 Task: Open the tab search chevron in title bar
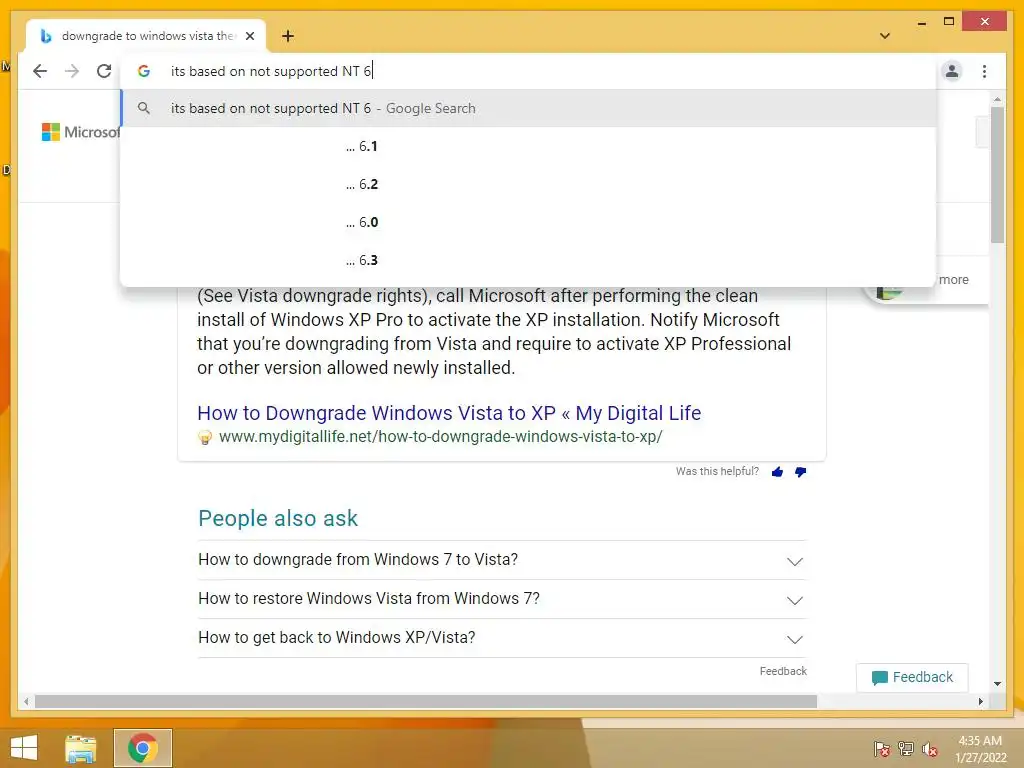point(884,36)
